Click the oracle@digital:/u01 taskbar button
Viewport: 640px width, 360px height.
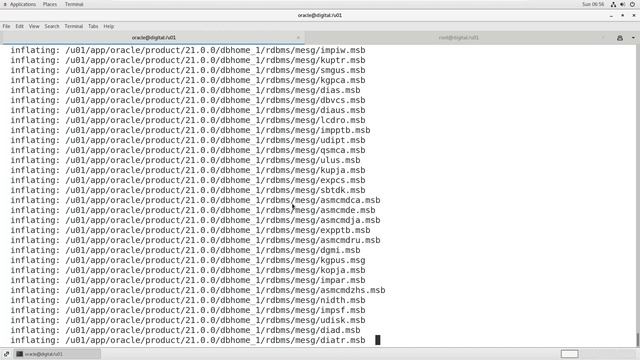coord(57,354)
